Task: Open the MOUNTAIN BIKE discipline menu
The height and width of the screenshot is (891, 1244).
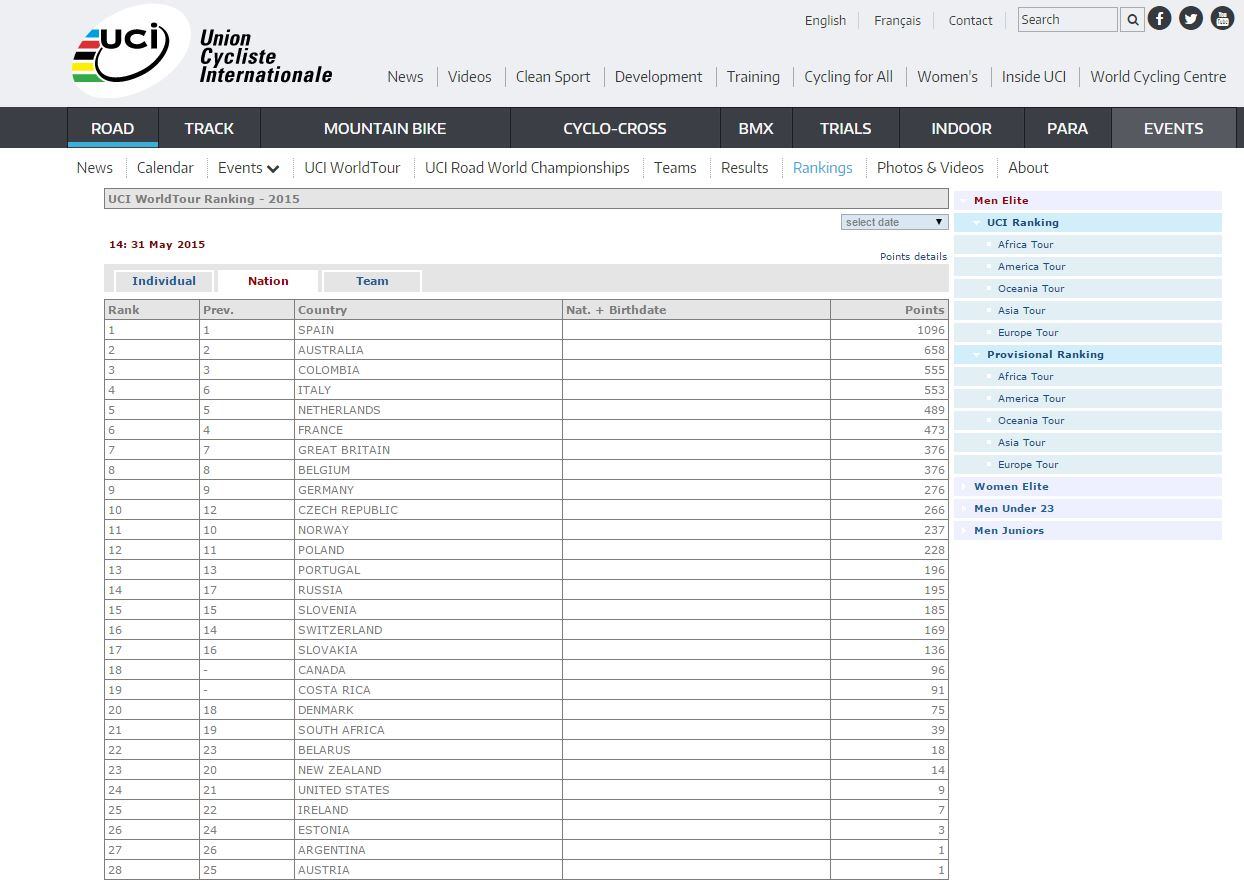Action: click(385, 129)
